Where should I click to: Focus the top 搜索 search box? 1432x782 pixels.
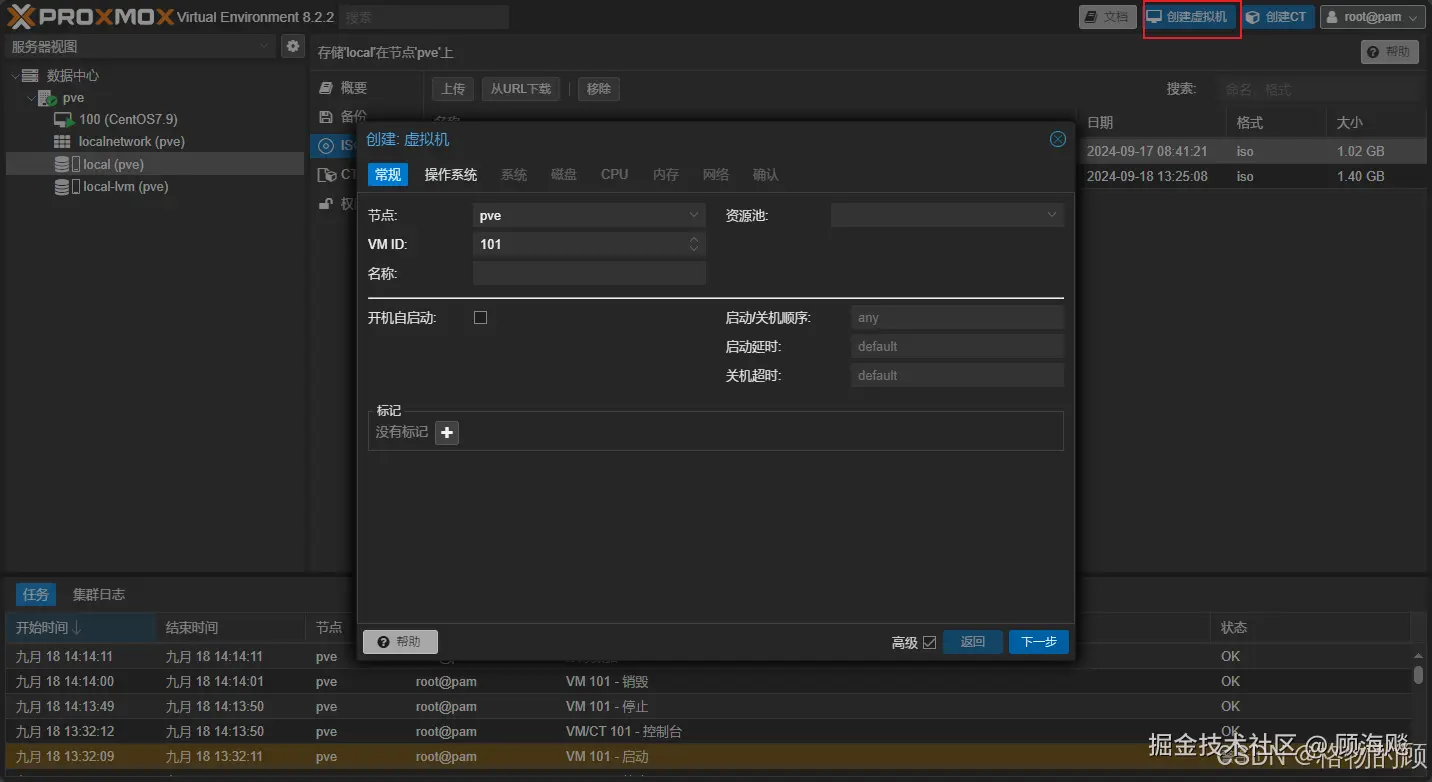point(424,17)
